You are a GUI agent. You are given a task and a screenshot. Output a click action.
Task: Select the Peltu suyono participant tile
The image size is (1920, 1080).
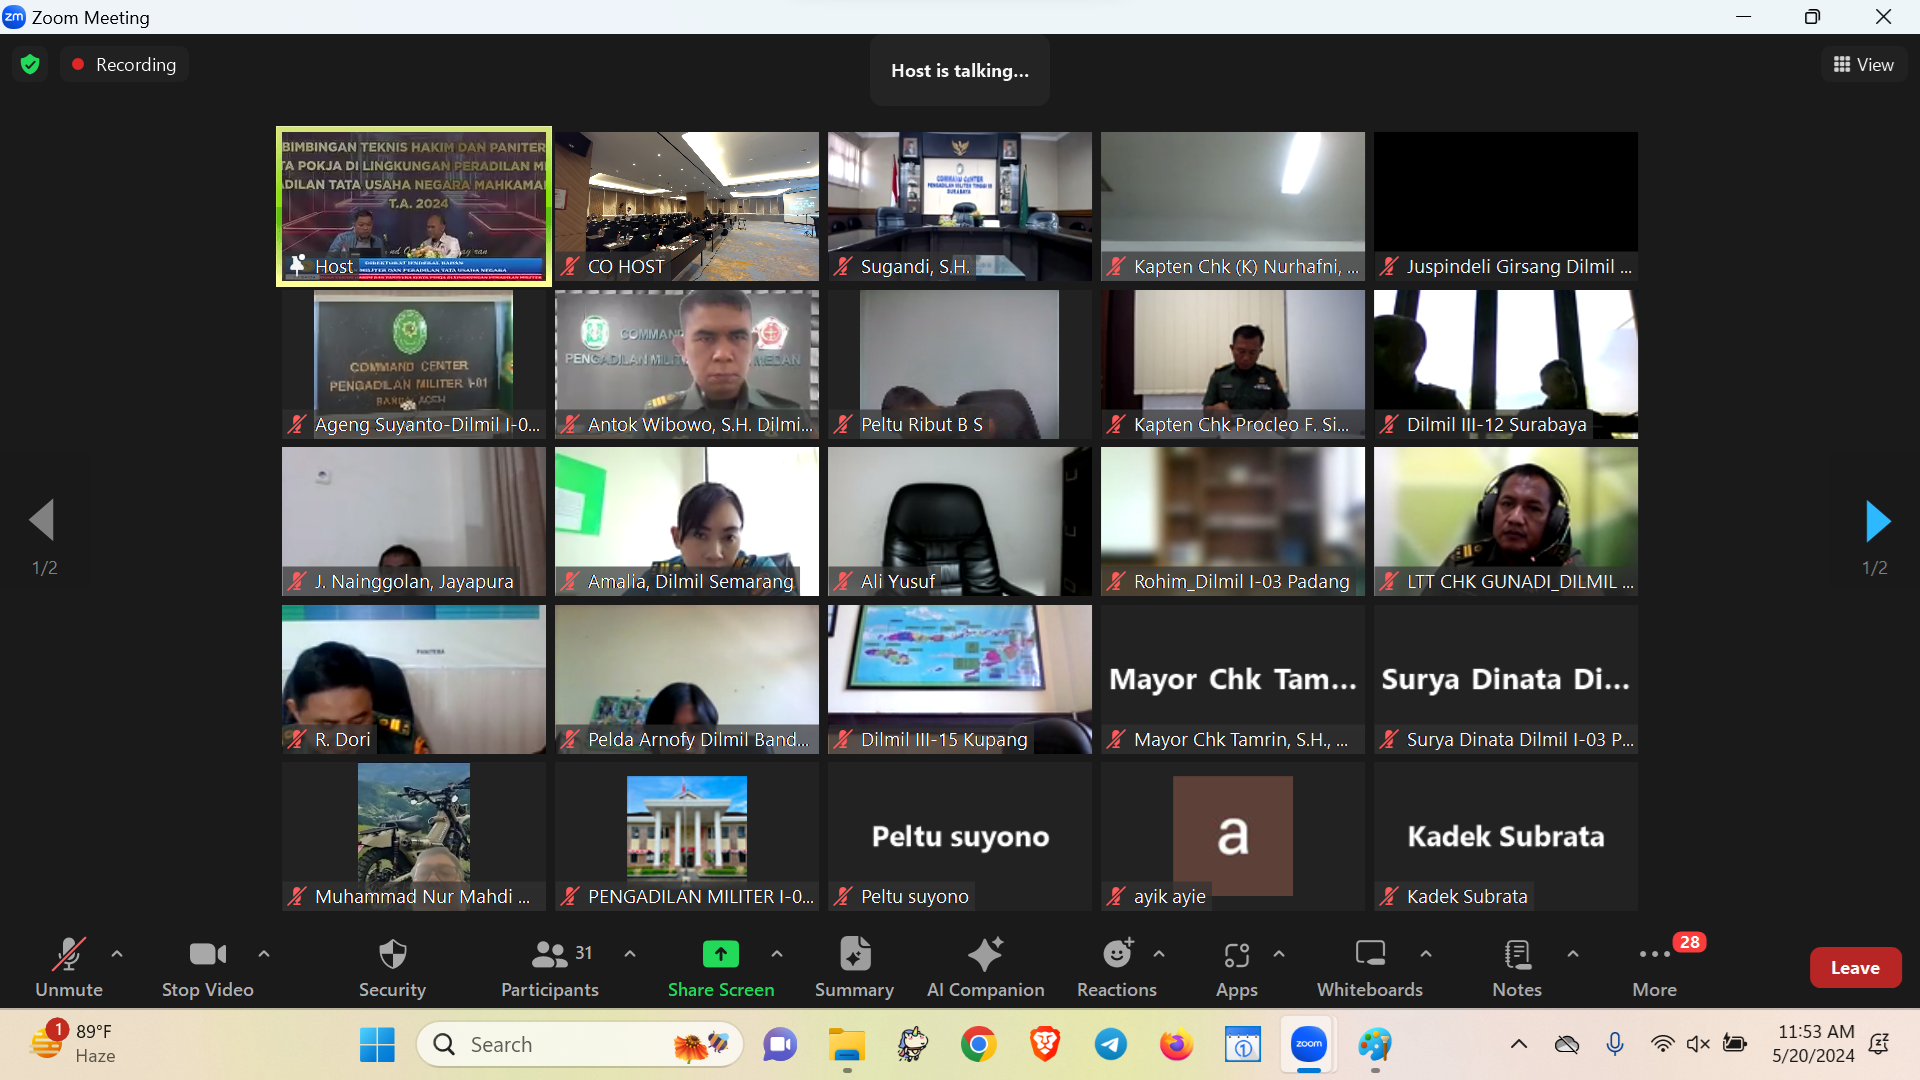tap(960, 837)
